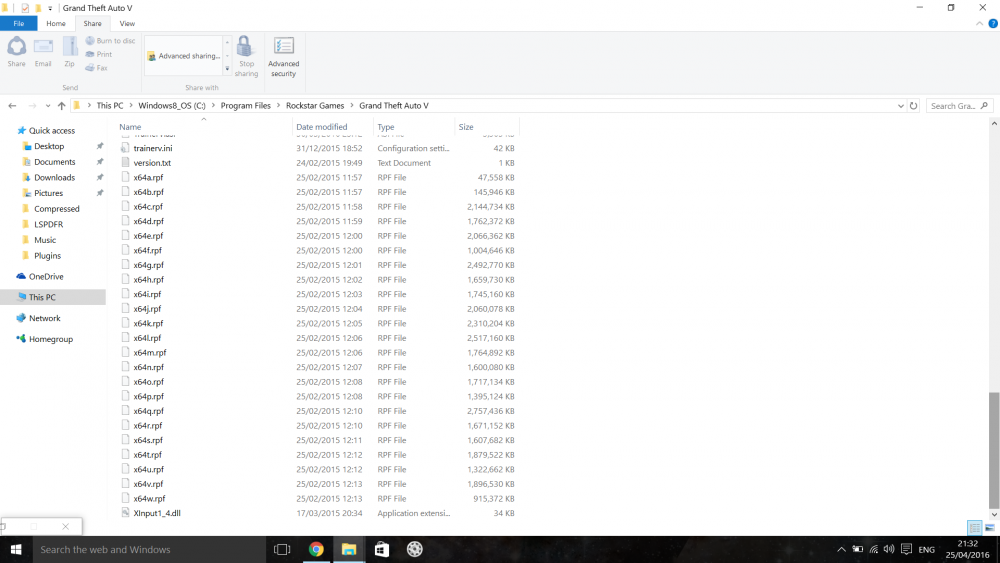Open Windows Store from taskbar

tap(381, 550)
